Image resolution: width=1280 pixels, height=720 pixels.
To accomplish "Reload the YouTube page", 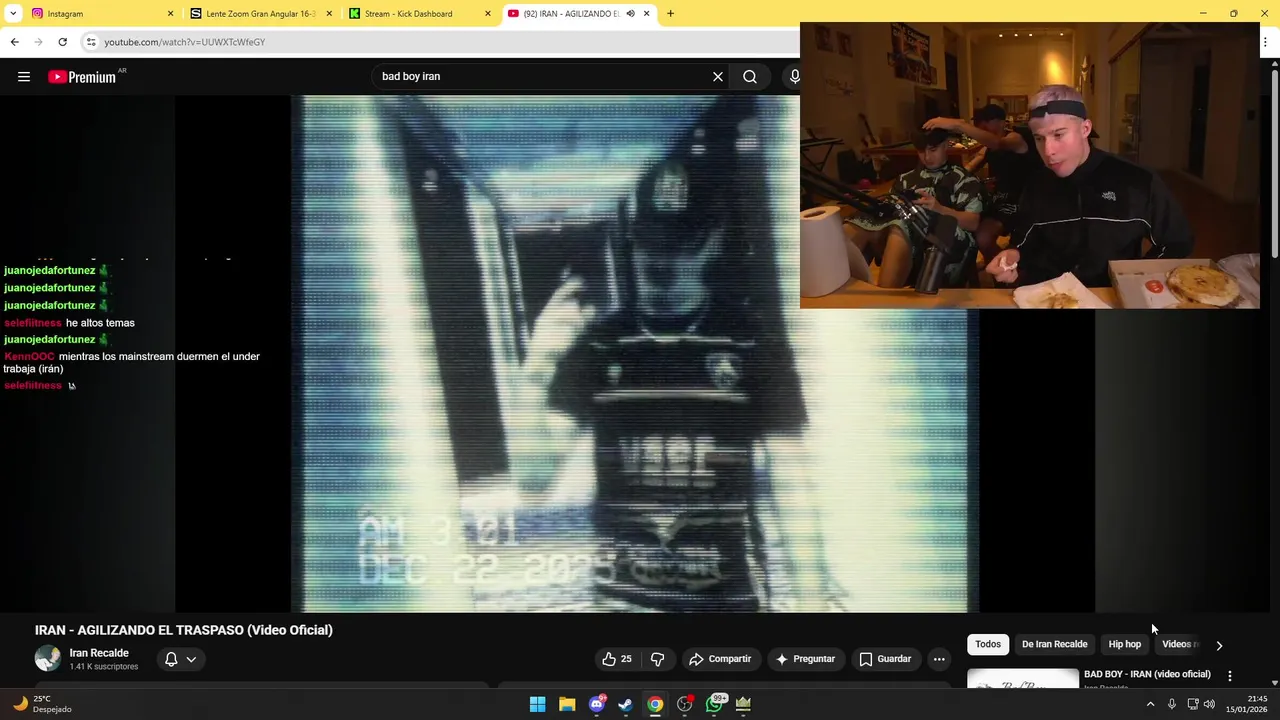I will [62, 42].
